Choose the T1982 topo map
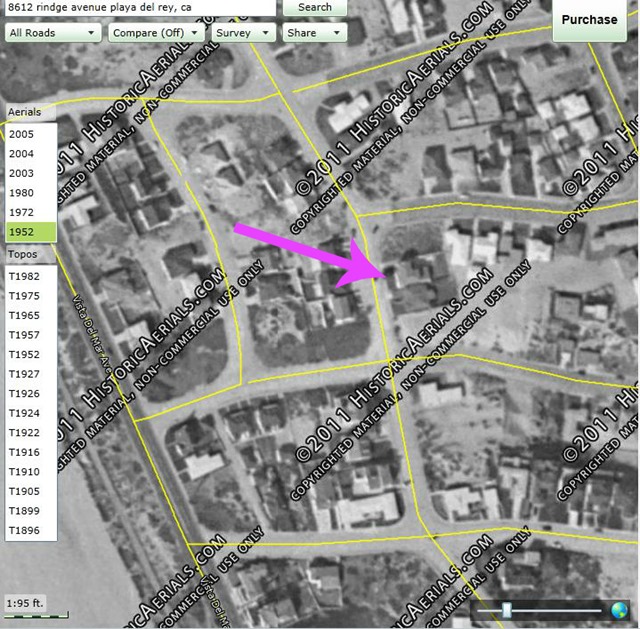 tap(31, 276)
